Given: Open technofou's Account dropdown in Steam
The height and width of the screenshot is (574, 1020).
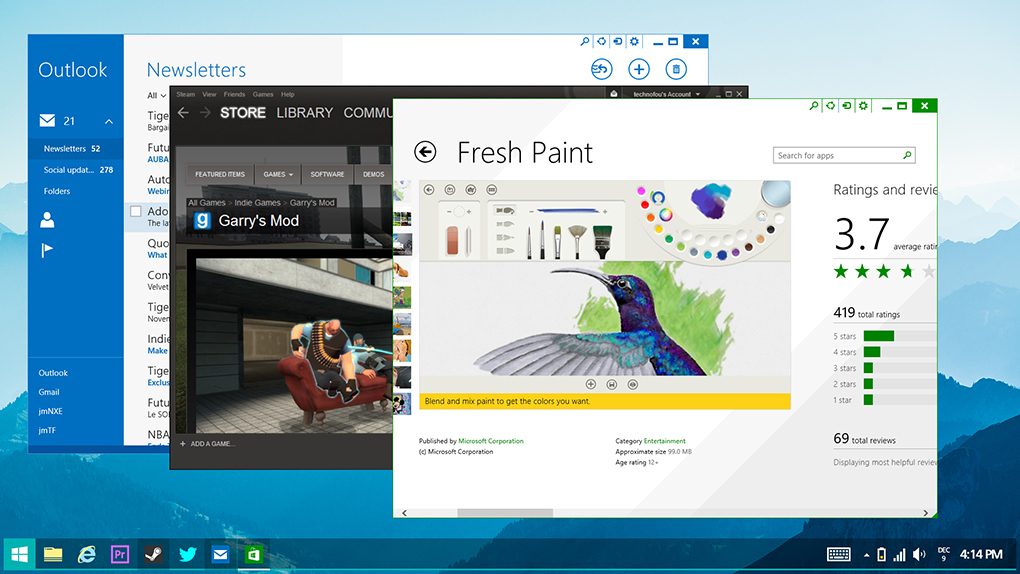Looking at the screenshot, I should 666,94.
